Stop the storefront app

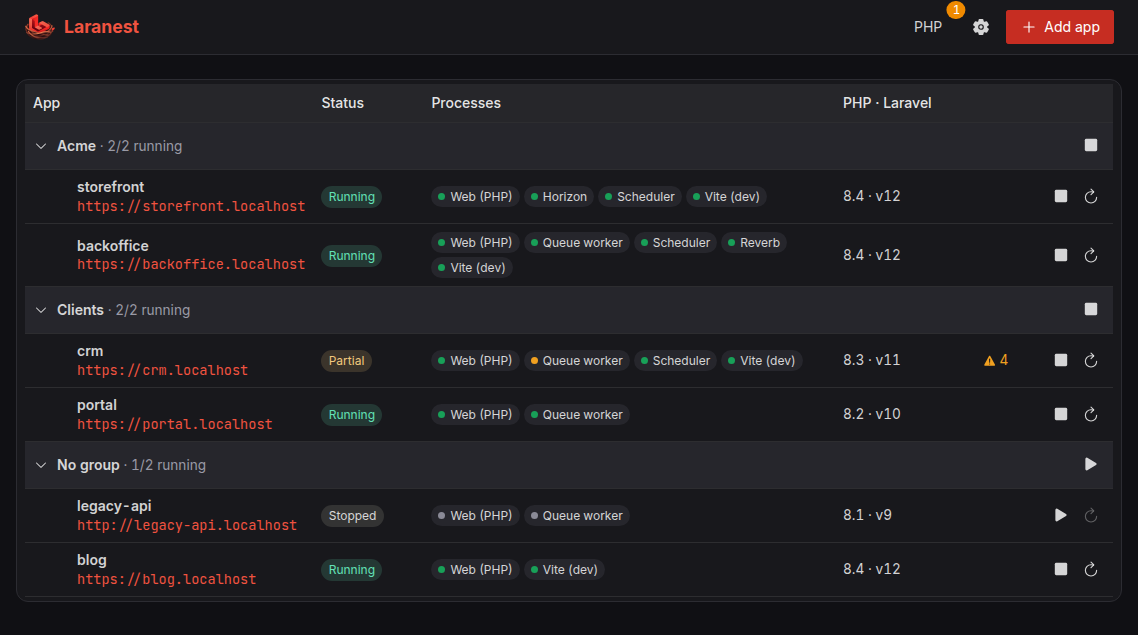click(x=1060, y=196)
